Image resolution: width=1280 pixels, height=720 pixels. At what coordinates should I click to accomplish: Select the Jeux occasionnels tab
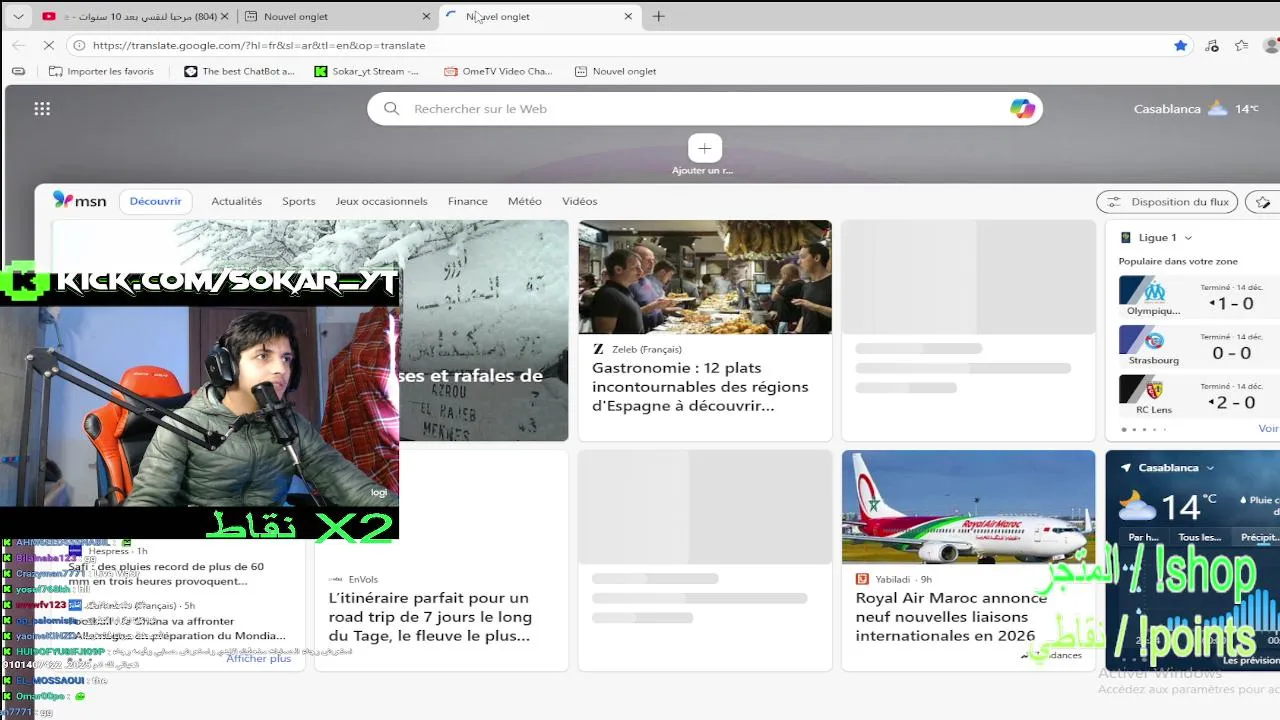[x=381, y=201]
